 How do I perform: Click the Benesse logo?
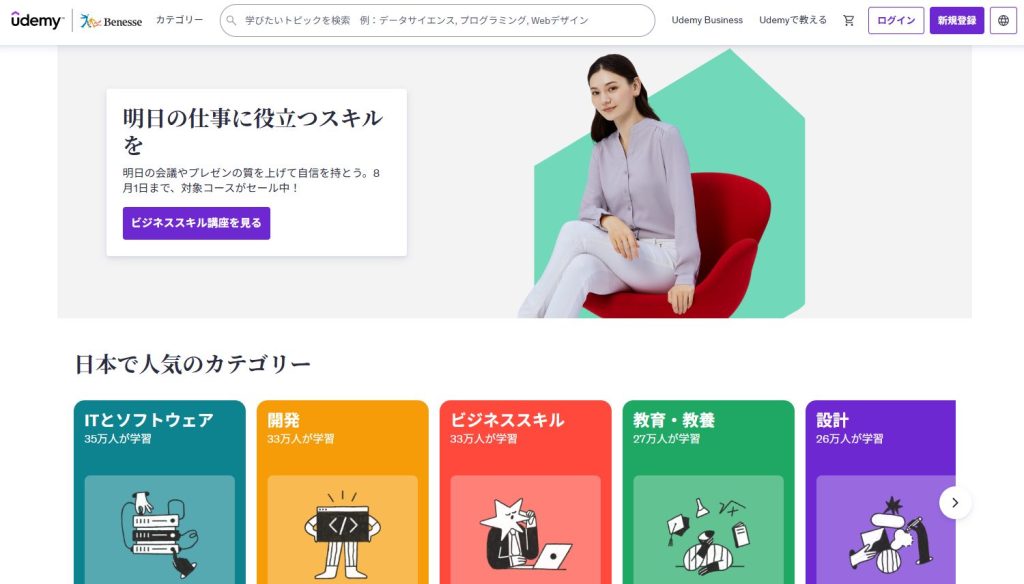[111, 21]
